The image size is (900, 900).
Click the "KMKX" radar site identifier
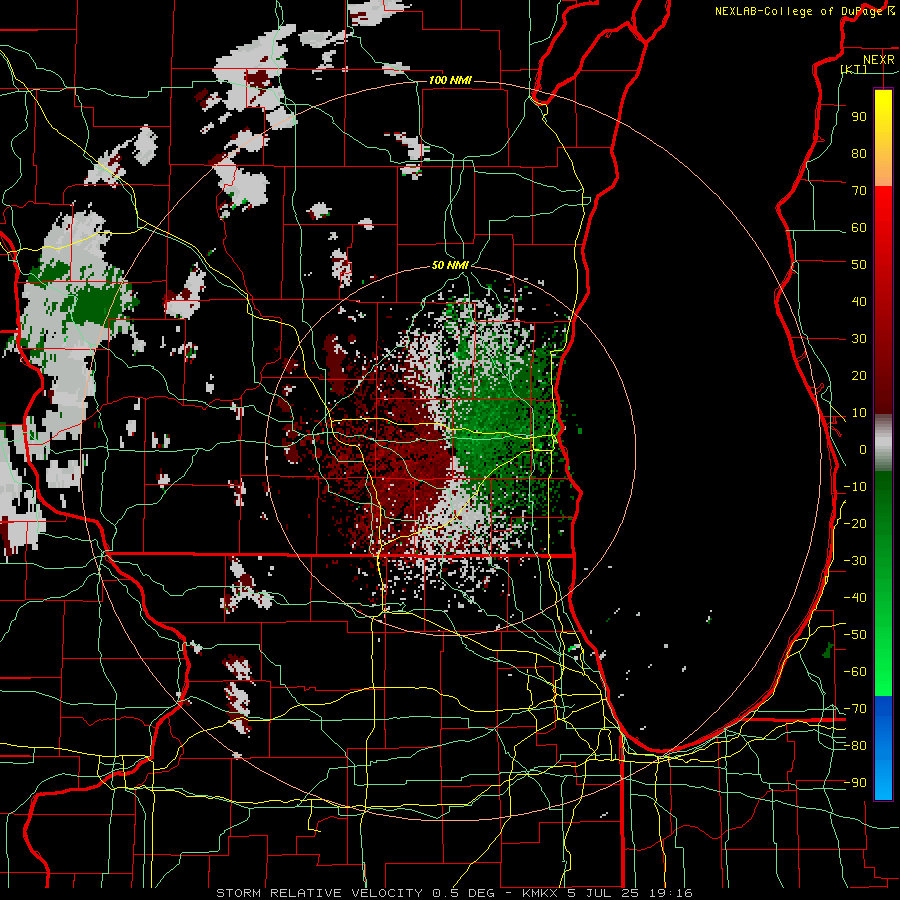coord(541,893)
